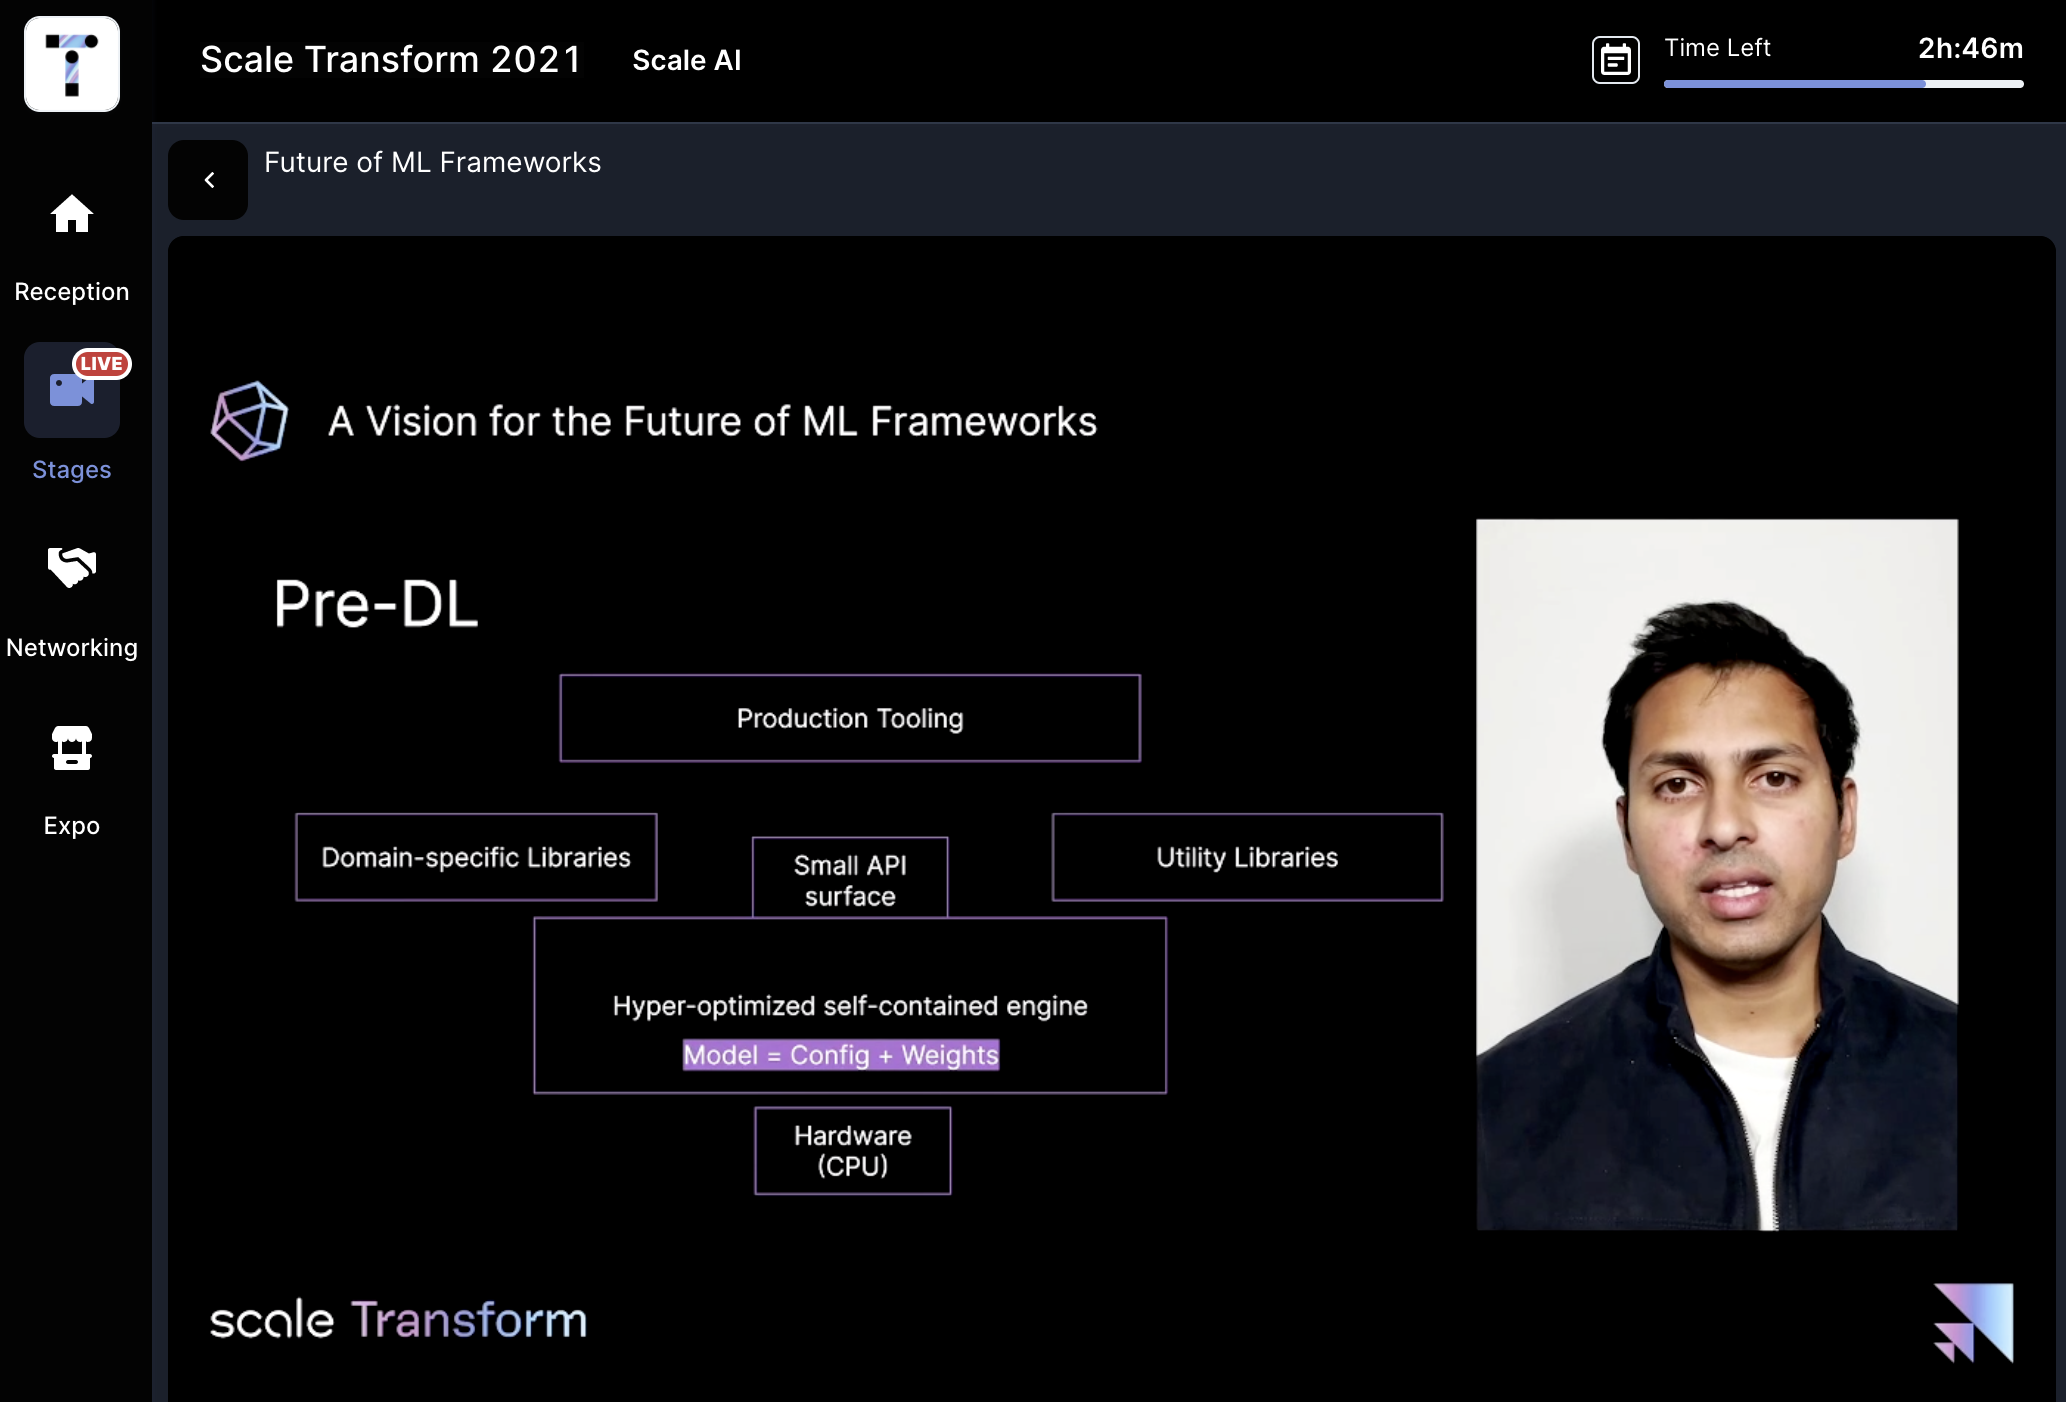
Task: Open the Networking handshake icon
Action: tap(72, 567)
